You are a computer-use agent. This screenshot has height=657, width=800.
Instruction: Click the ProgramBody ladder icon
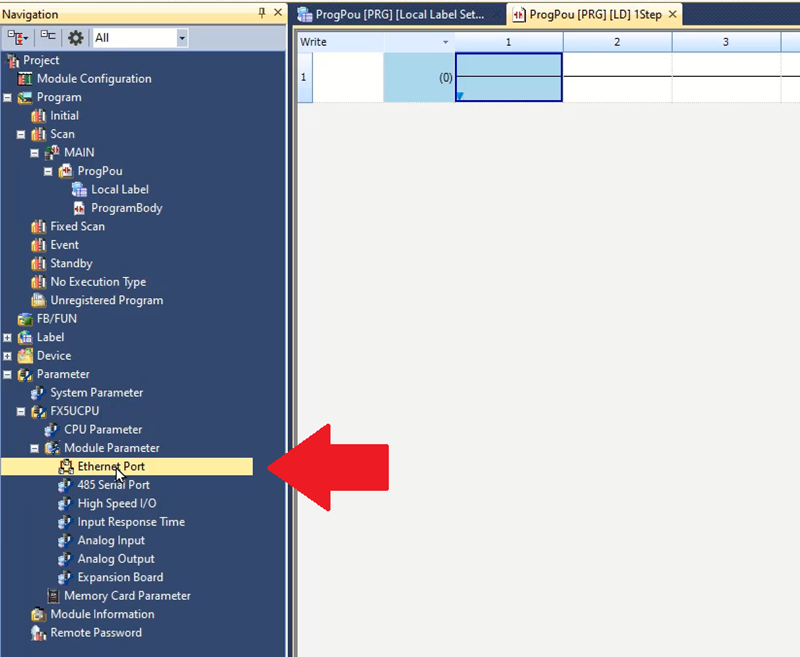[x=79, y=208]
